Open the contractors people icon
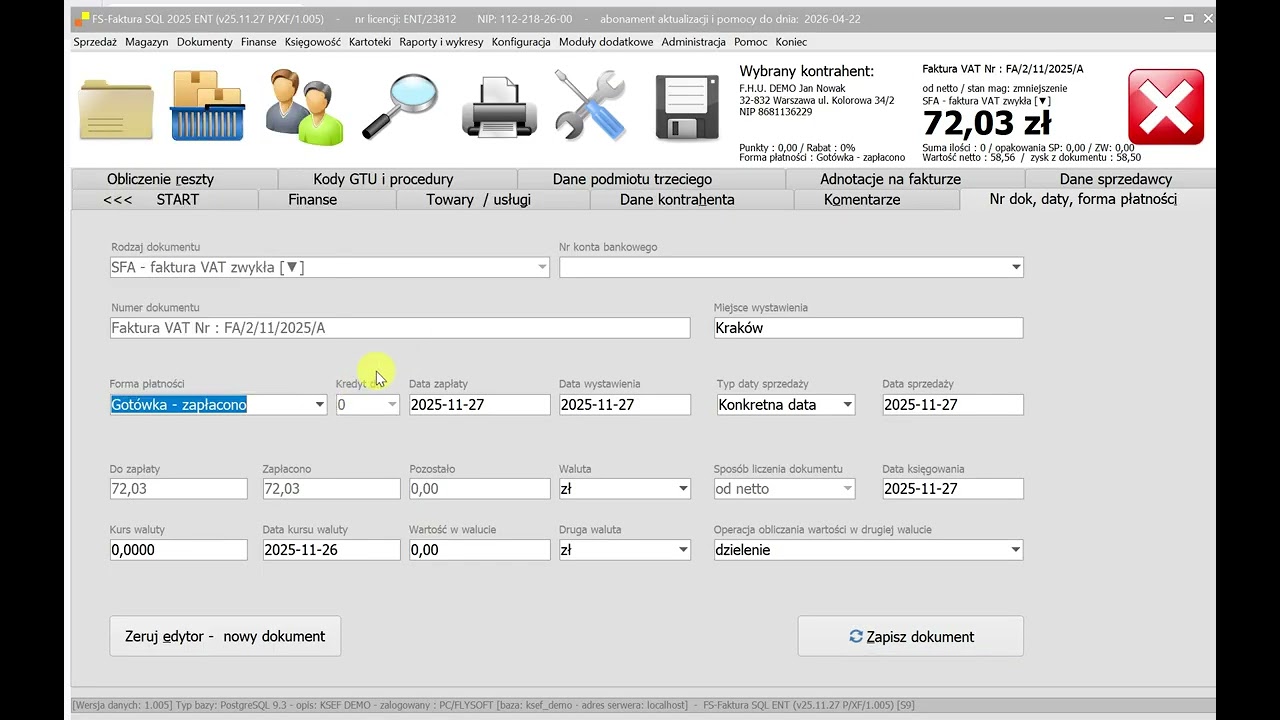 [x=304, y=107]
